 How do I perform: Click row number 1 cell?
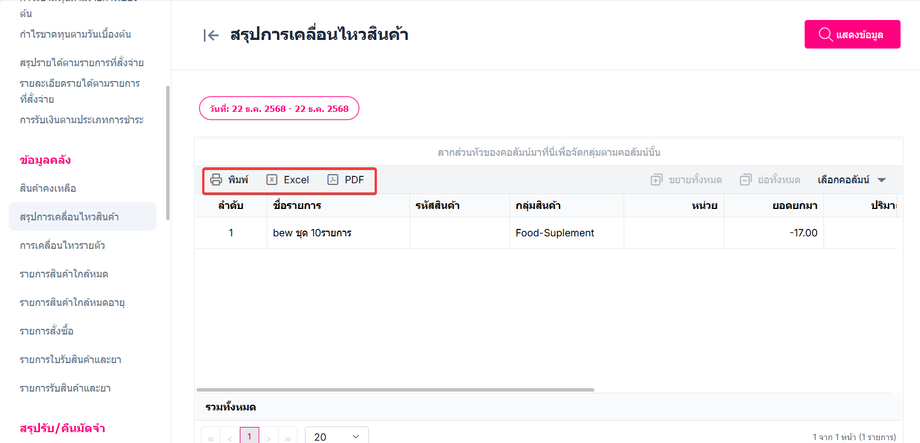pyautogui.click(x=231, y=233)
